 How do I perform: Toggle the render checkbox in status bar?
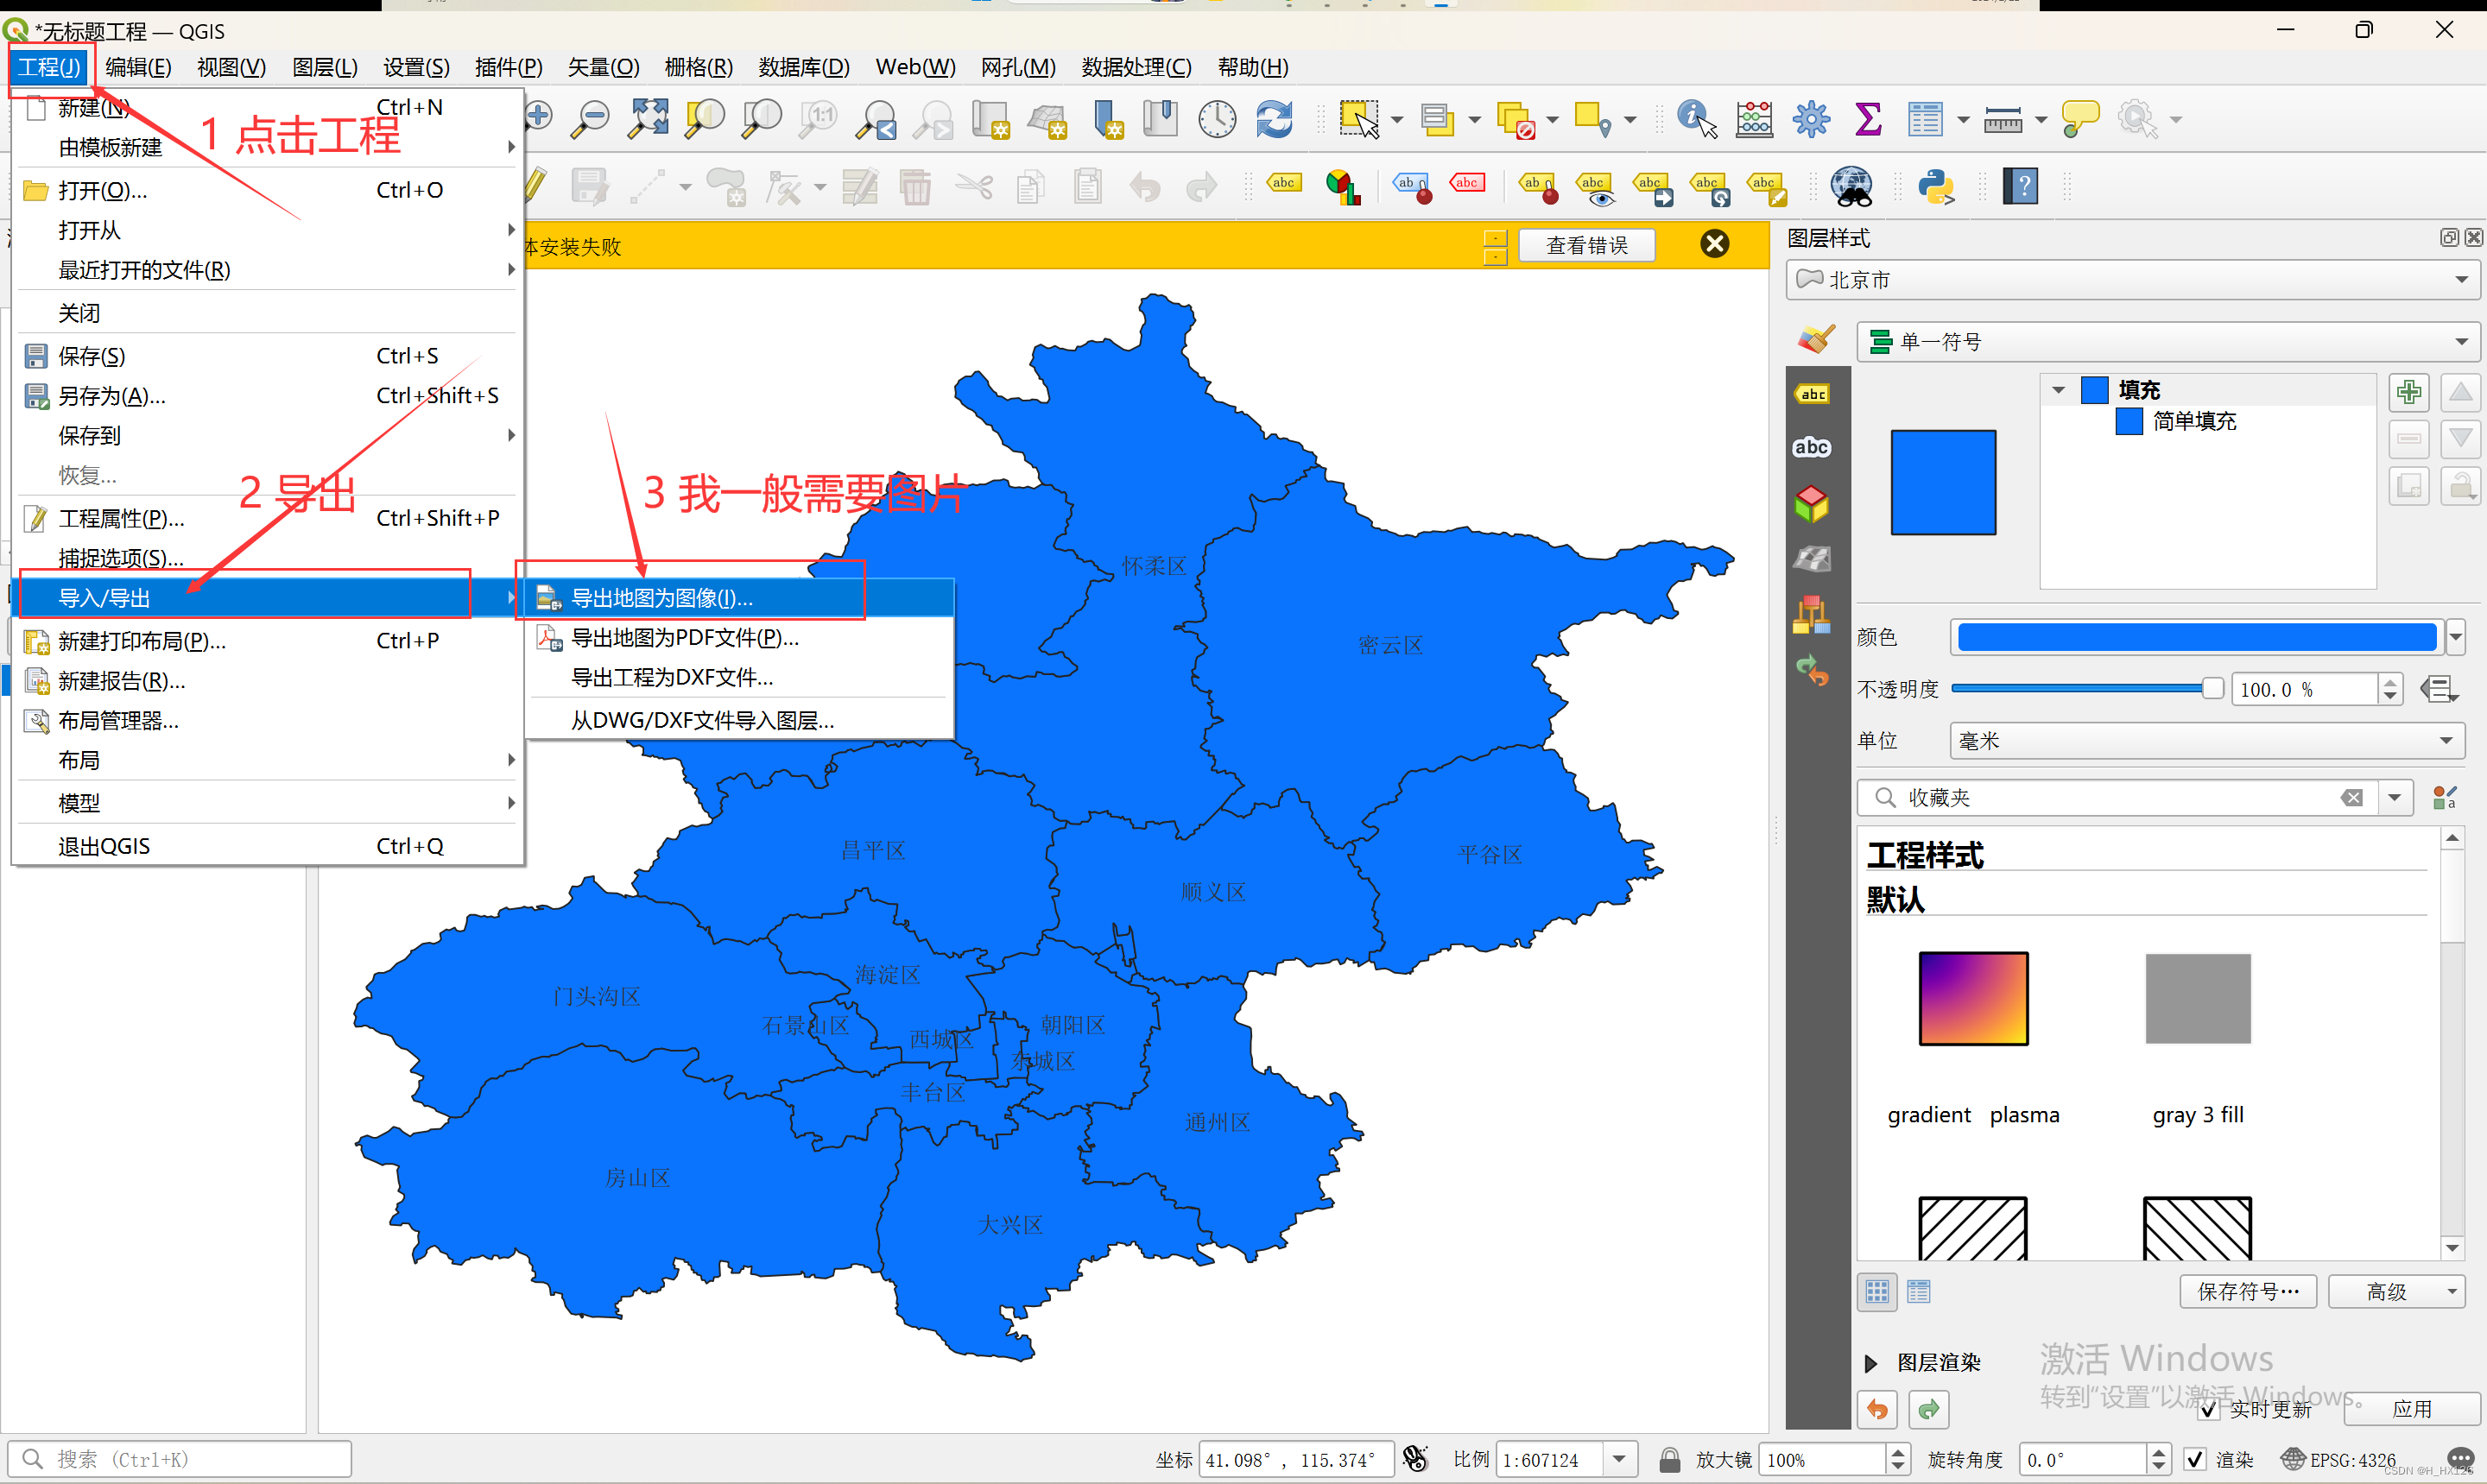[x=2194, y=1459]
